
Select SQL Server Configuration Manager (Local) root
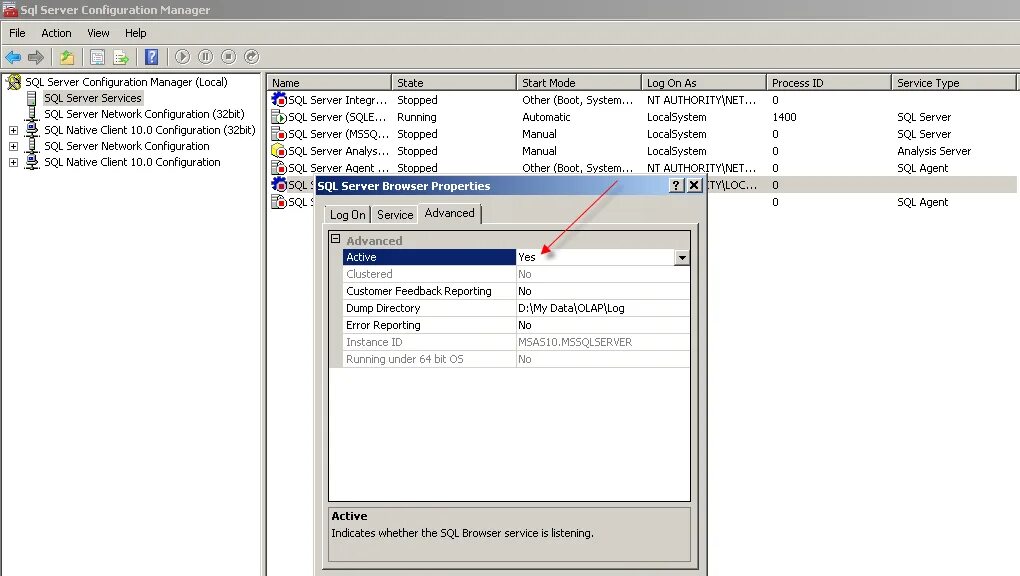(x=126, y=82)
